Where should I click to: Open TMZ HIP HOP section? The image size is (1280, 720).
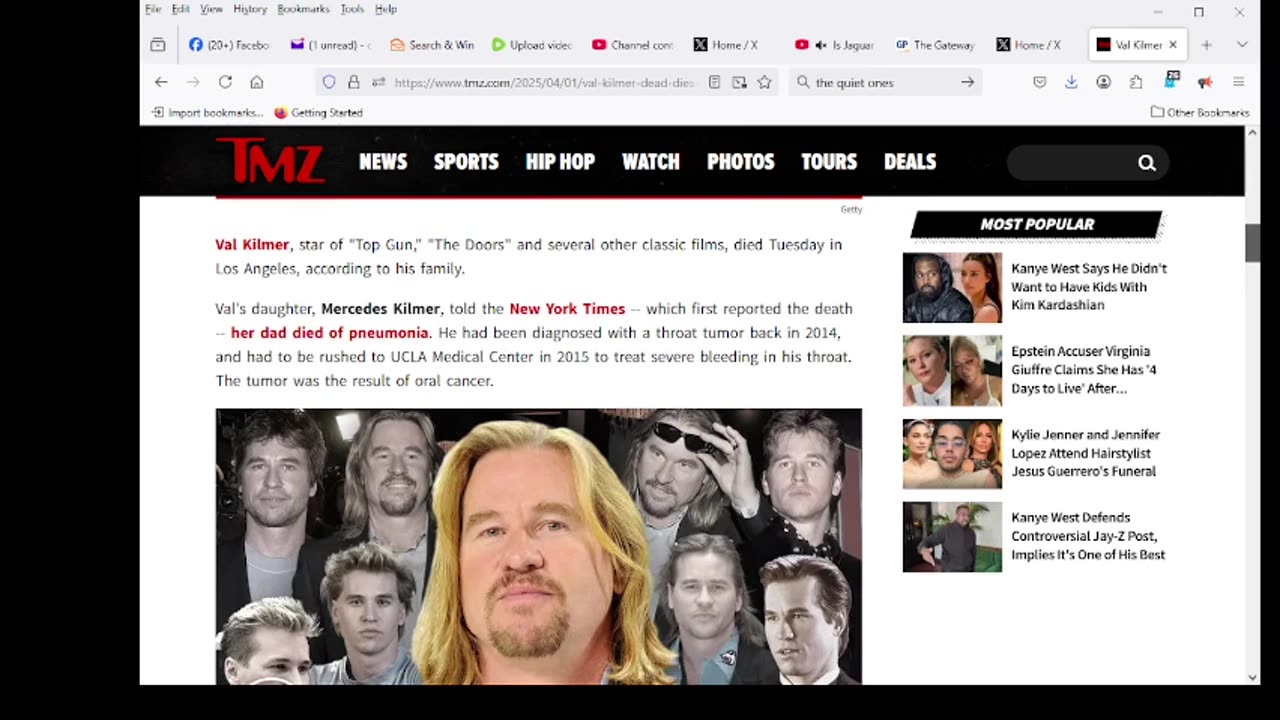(560, 162)
